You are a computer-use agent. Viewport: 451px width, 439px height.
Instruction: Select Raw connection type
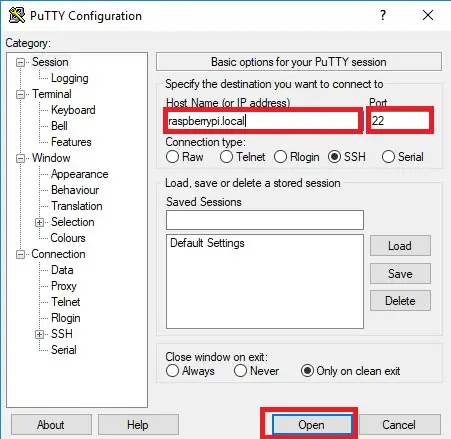(172, 157)
